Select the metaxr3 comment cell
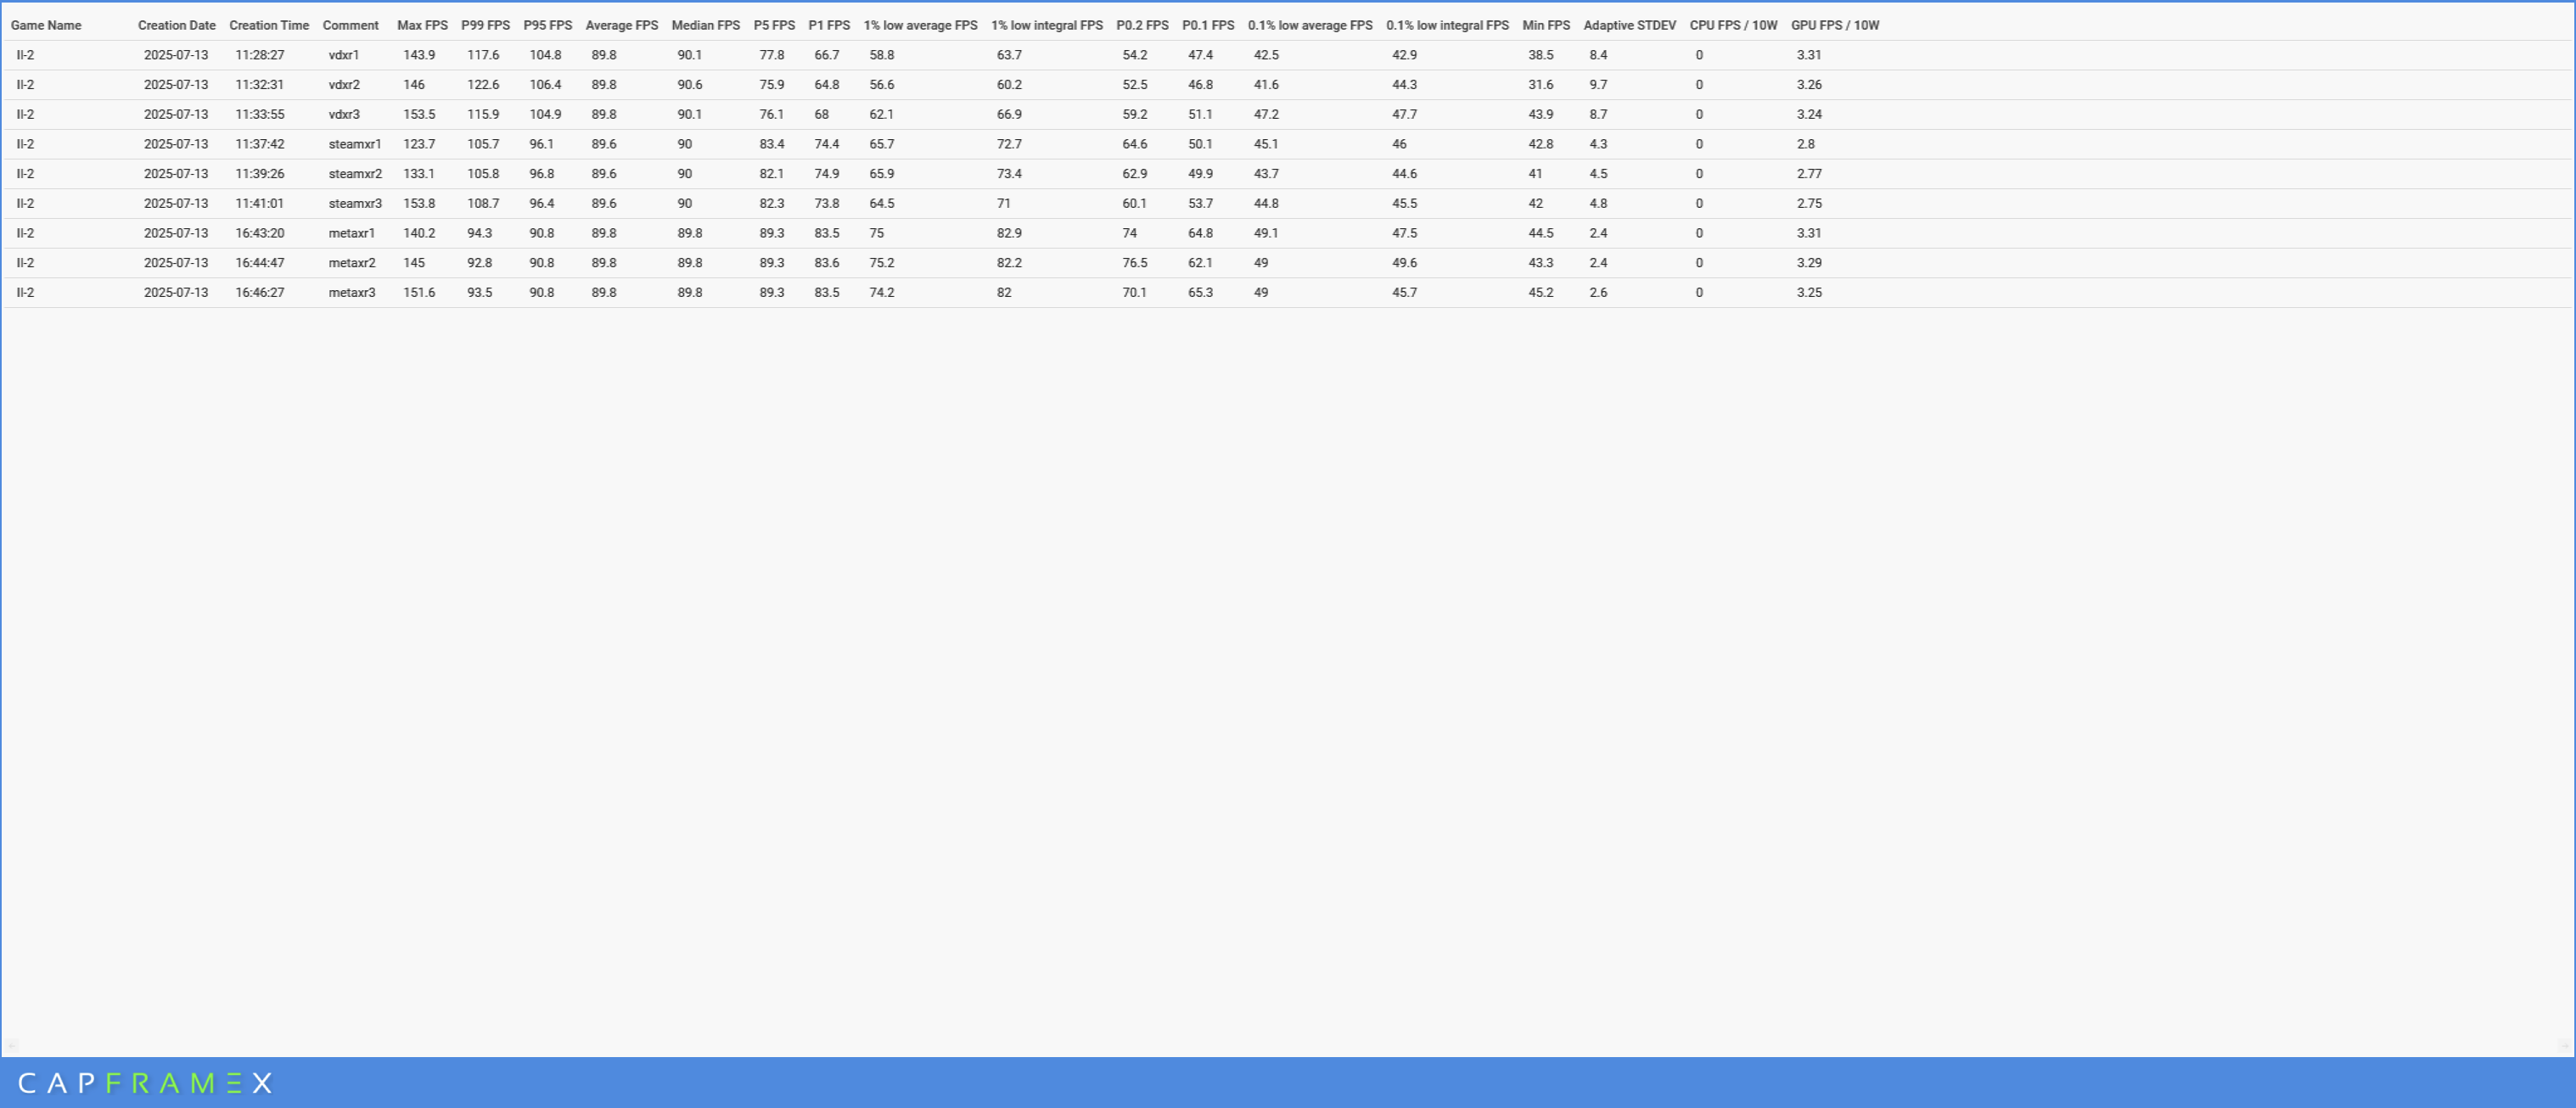 pos(352,293)
